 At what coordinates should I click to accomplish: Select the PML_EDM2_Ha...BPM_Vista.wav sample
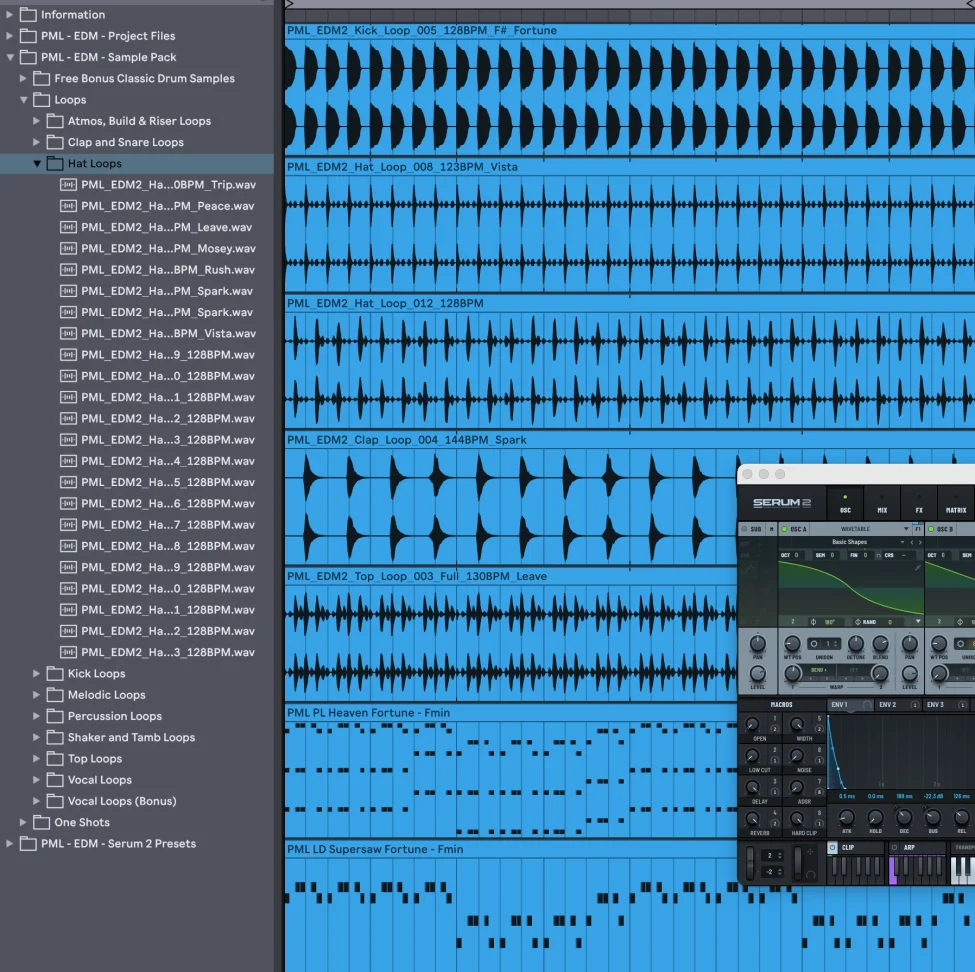[x=158, y=333]
